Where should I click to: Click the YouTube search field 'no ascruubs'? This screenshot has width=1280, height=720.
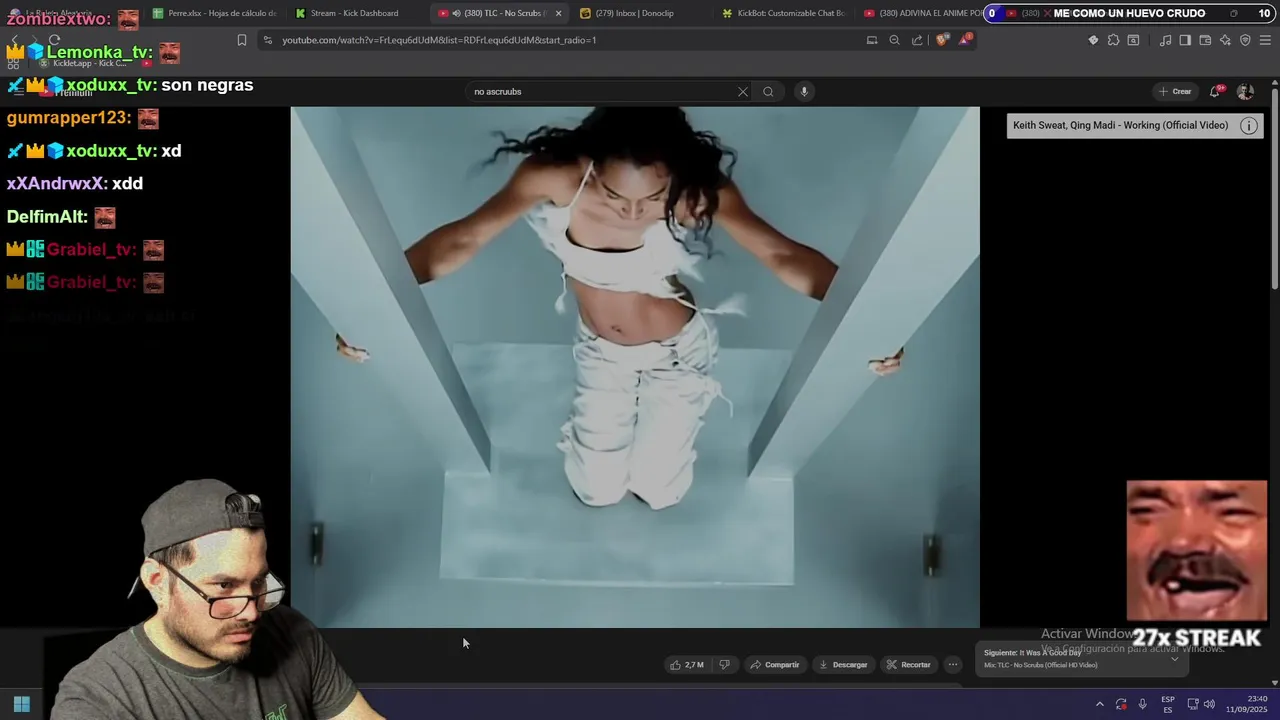point(603,91)
